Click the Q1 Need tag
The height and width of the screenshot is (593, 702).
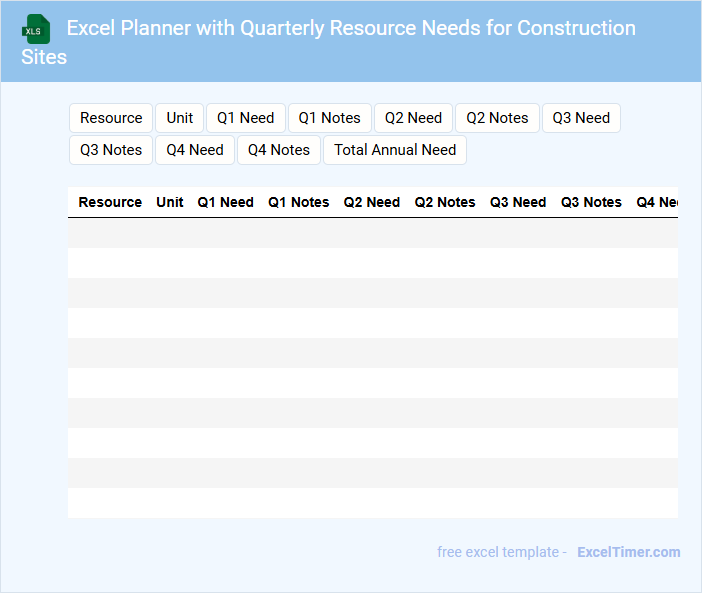pos(246,118)
